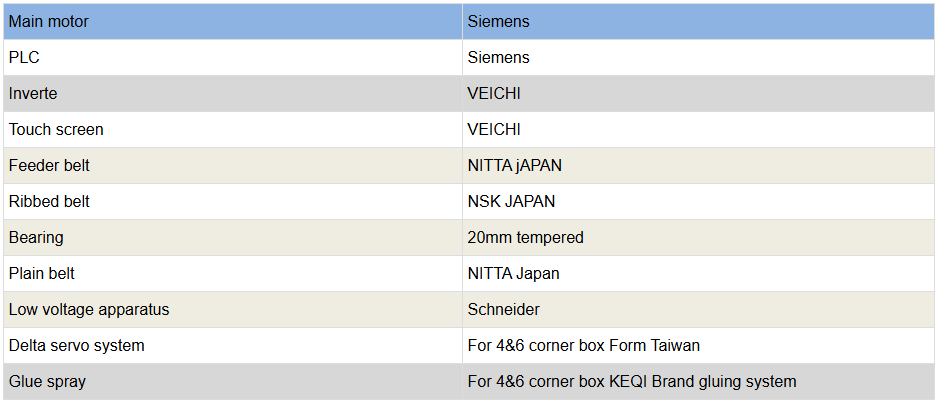943x401 pixels.
Task: Select VEICHI value in Touch screen row
Action: point(494,129)
